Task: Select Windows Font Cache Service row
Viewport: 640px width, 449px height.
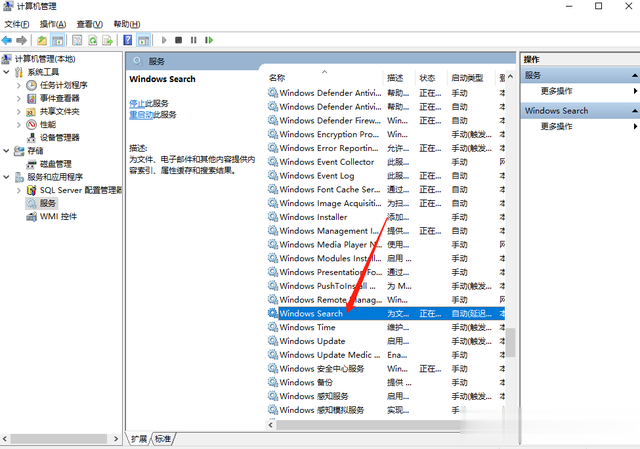Action: (x=386, y=189)
